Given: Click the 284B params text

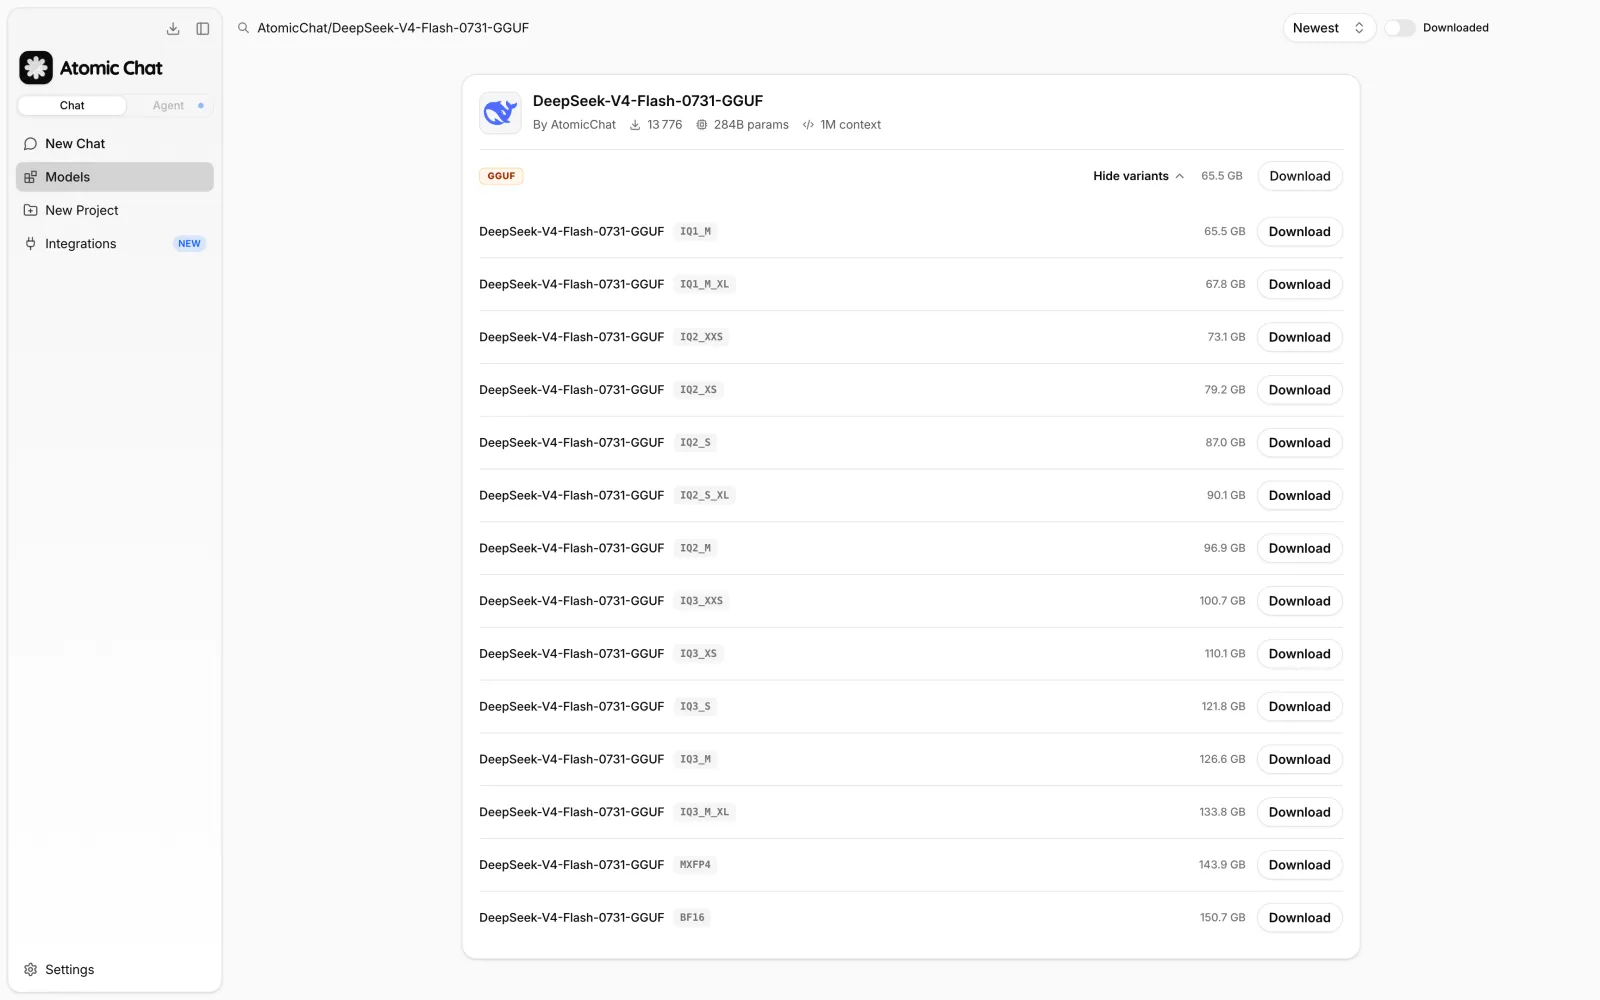Looking at the screenshot, I should [751, 125].
